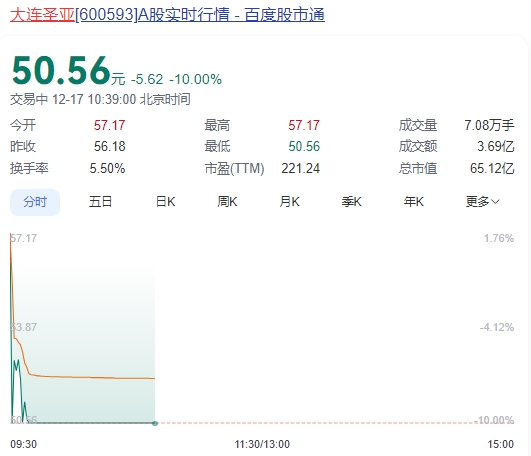Select the 季K chart tab
The width and height of the screenshot is (531, 456).
pyautogui.click(x=351, y=202)
